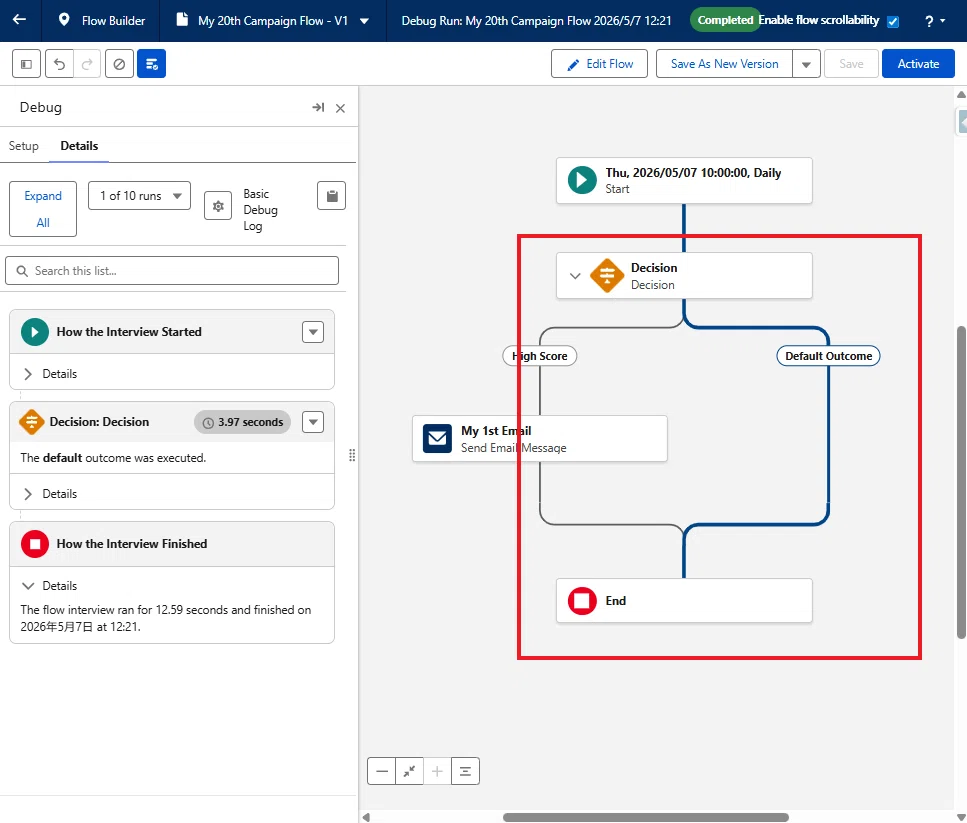The width and height of the screenshot is (967, 823).
Task: Select the End element on canvas
Action: 684,600
